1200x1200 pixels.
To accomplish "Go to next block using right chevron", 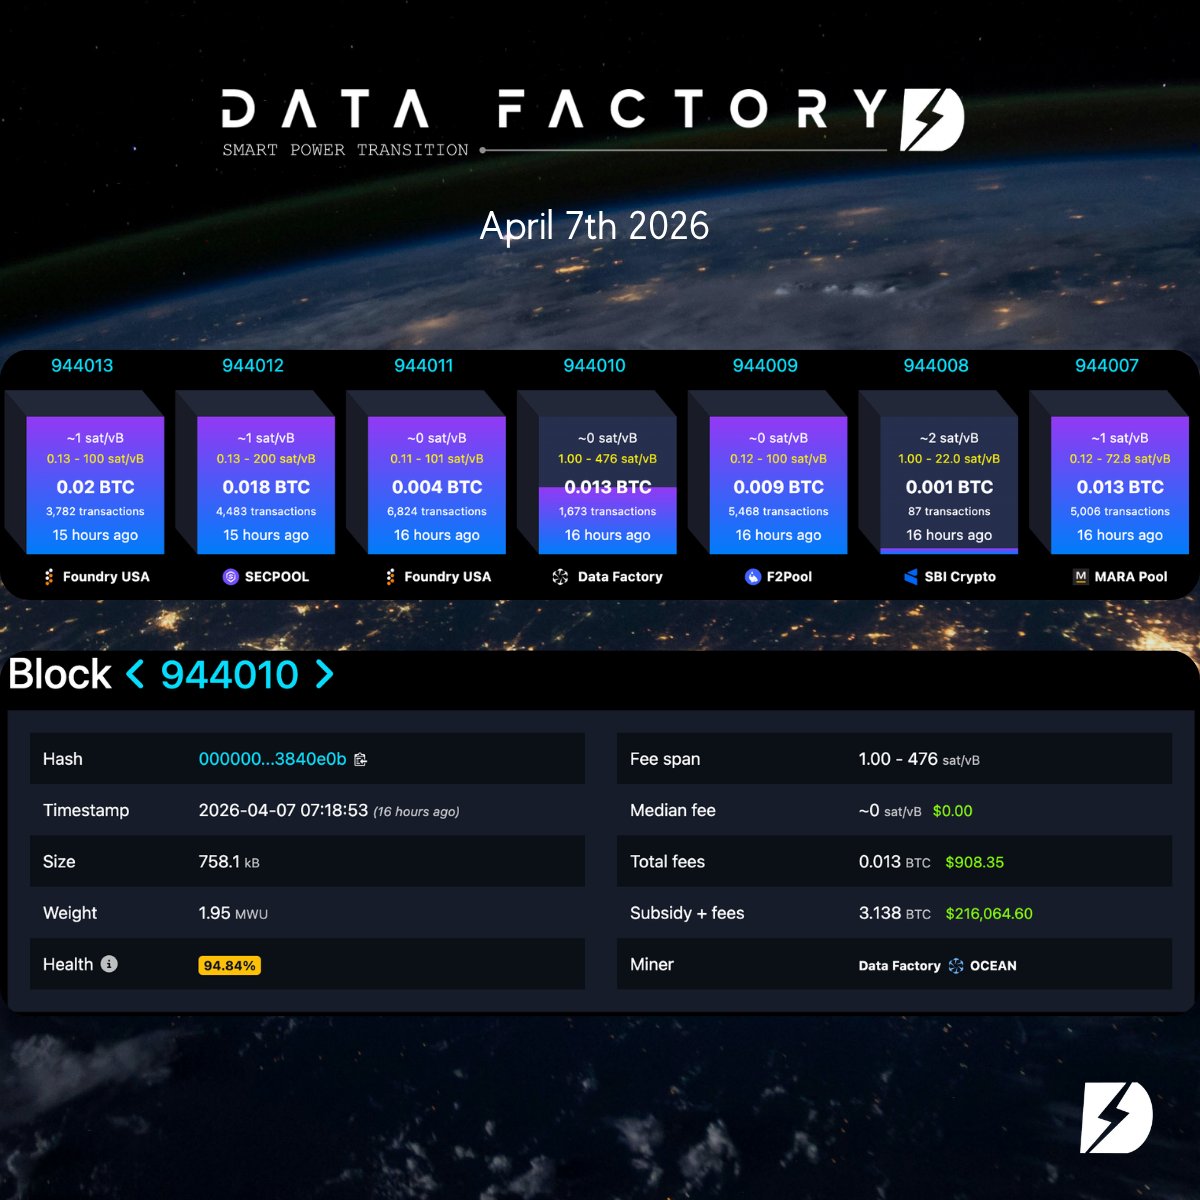I will point(324,674).
